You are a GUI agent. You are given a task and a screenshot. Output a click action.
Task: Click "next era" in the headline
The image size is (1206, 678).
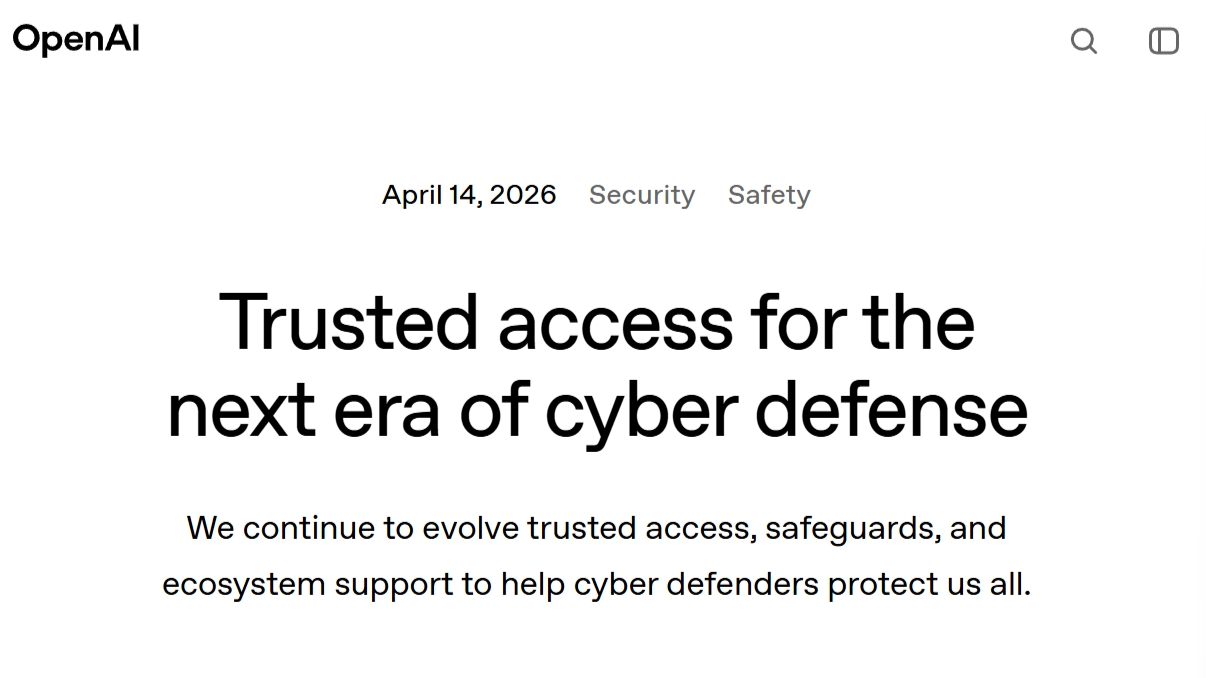point(303,410)
